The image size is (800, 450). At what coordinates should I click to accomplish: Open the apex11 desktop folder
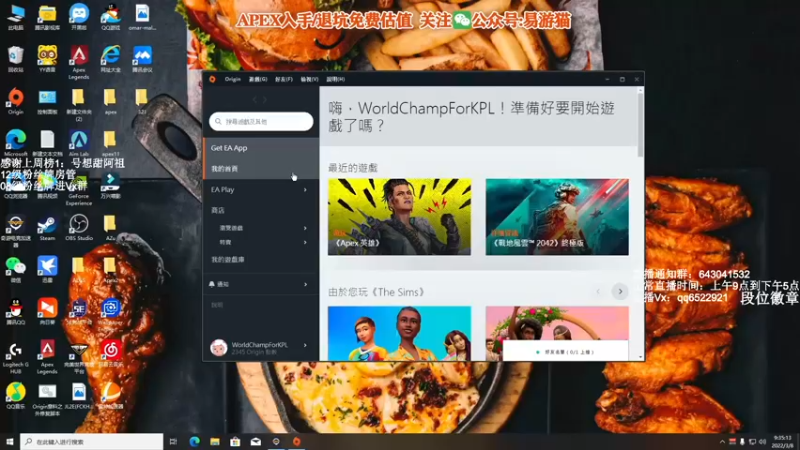[x=110, y=143]
